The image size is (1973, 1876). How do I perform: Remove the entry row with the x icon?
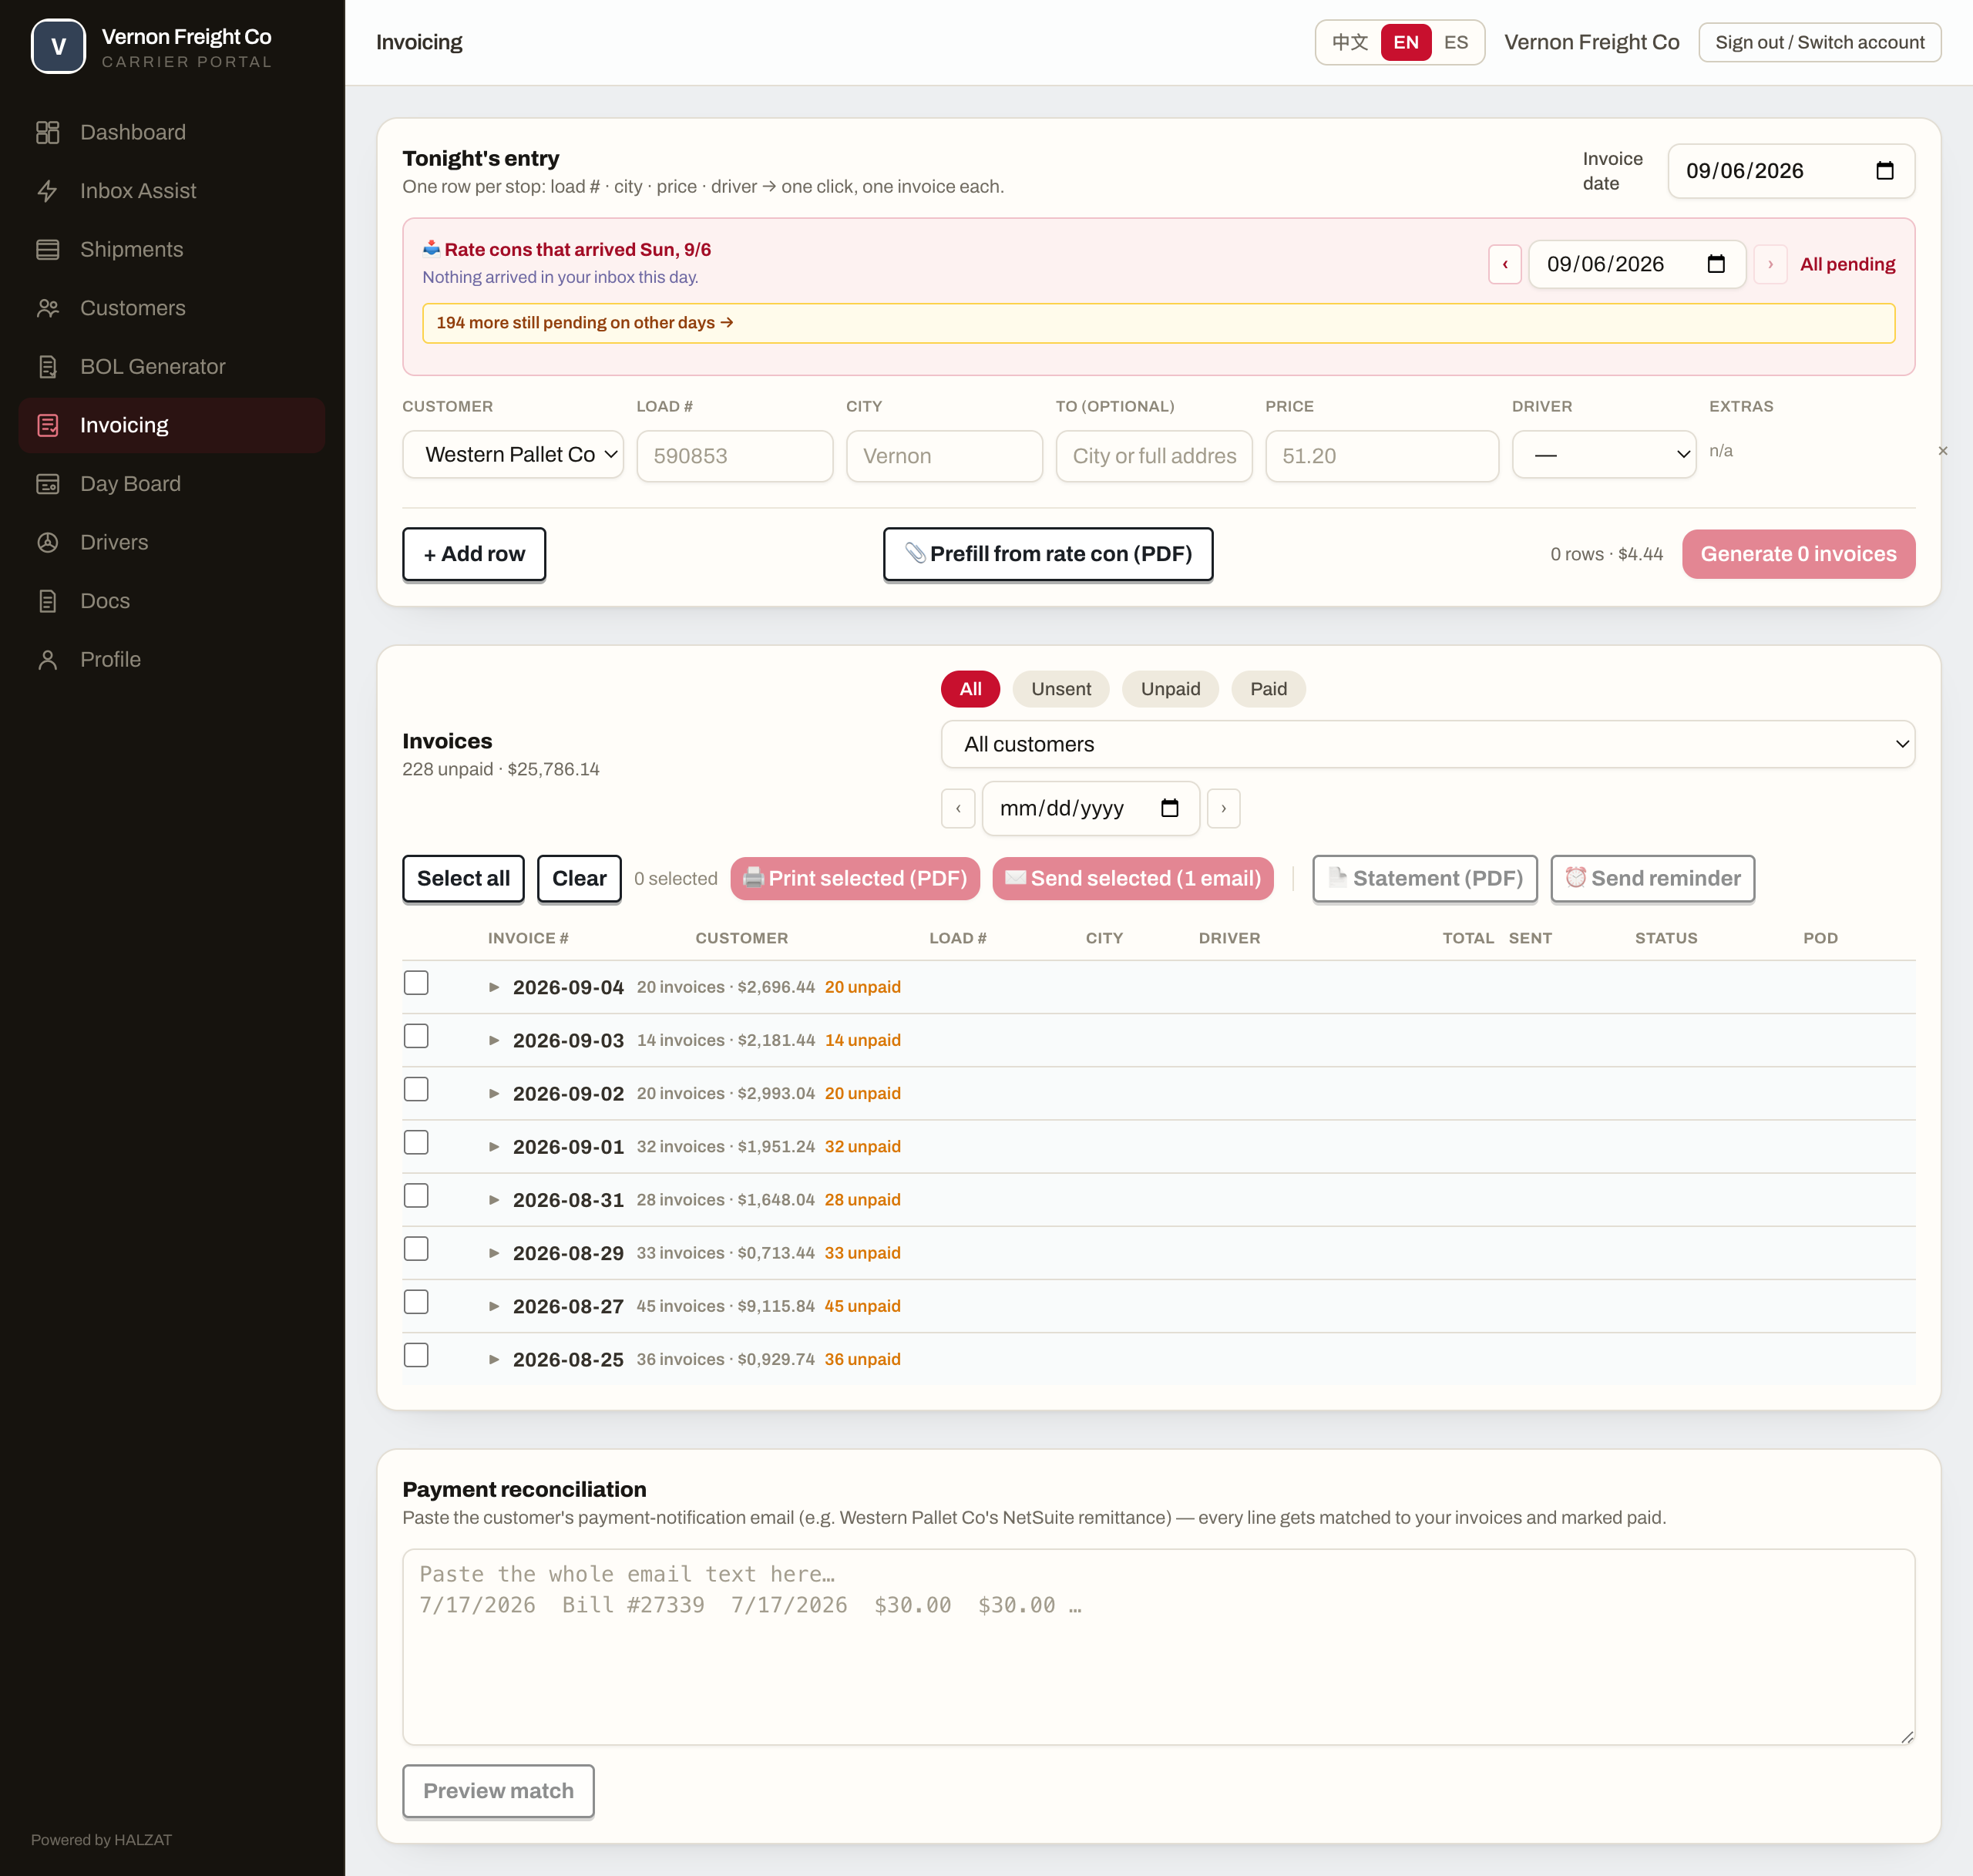1942,451
